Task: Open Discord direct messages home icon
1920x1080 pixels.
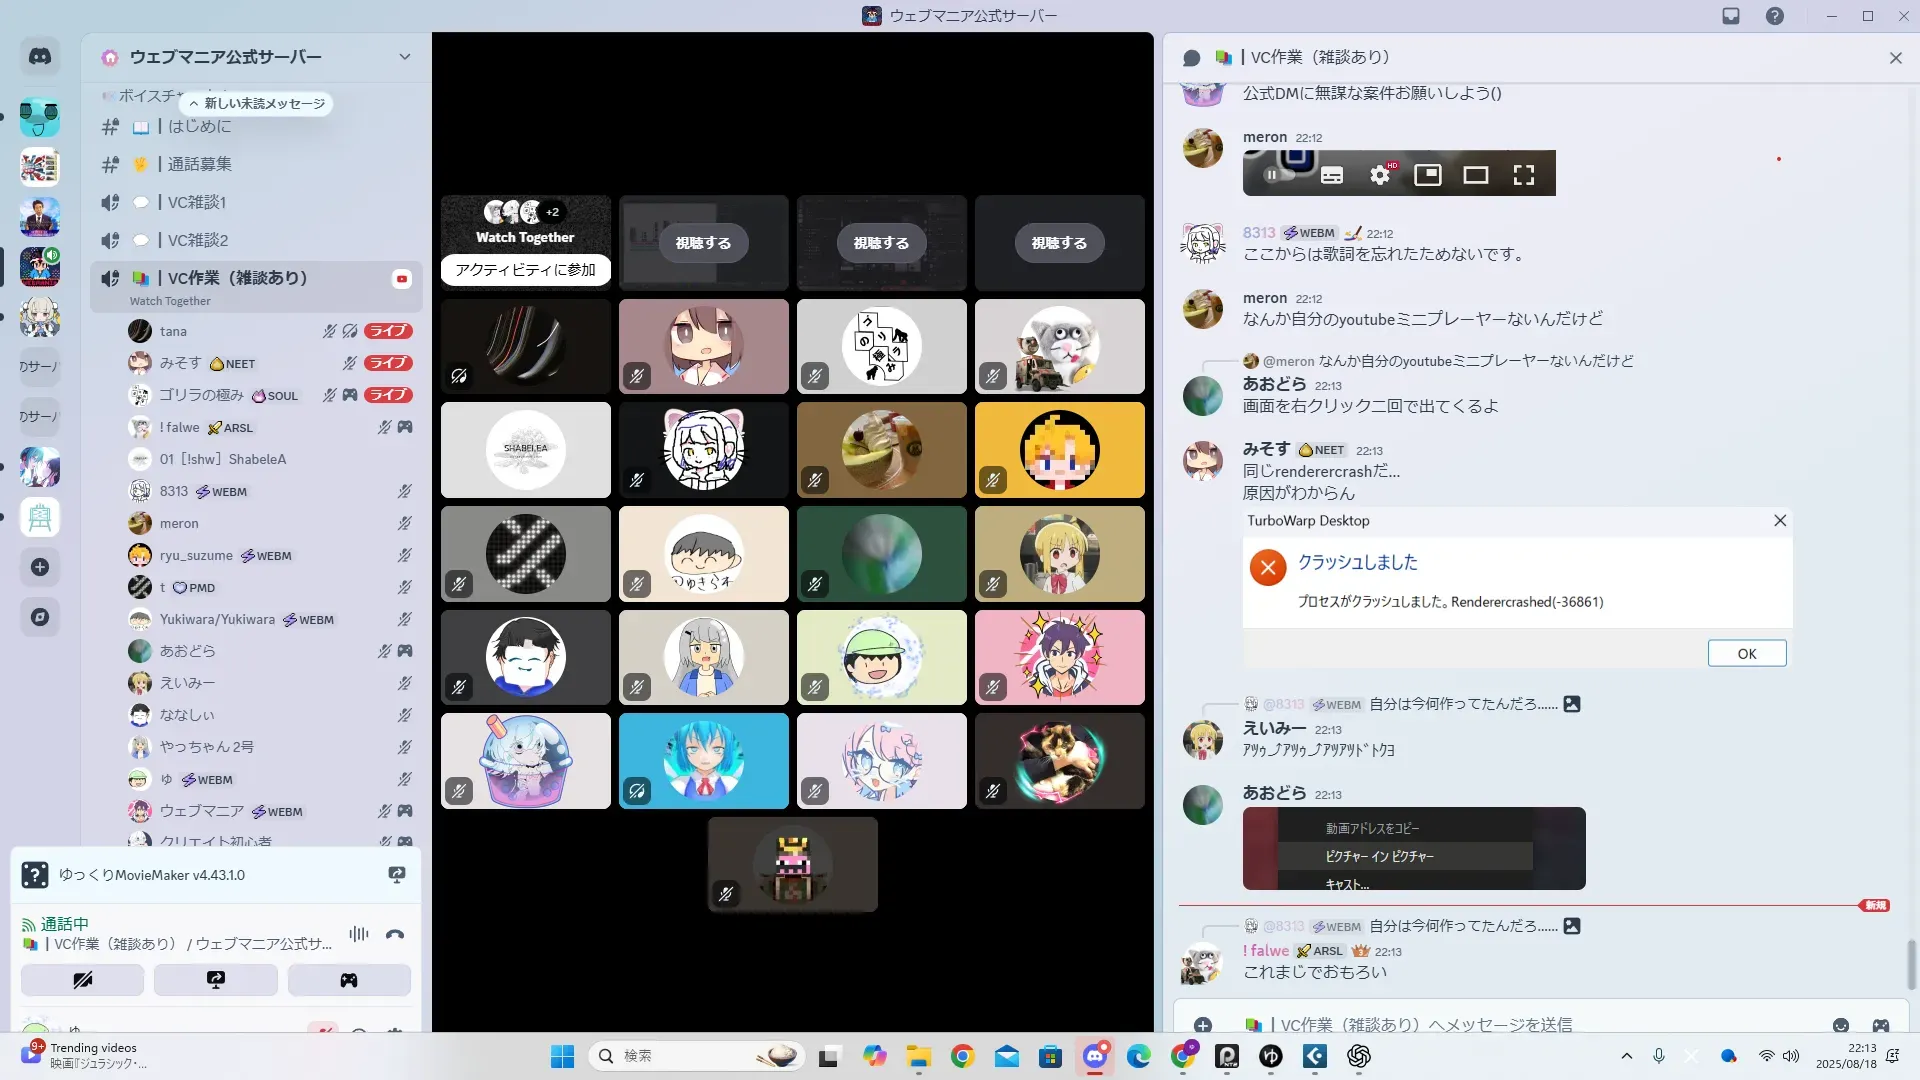Action: [x=40, y=57]
